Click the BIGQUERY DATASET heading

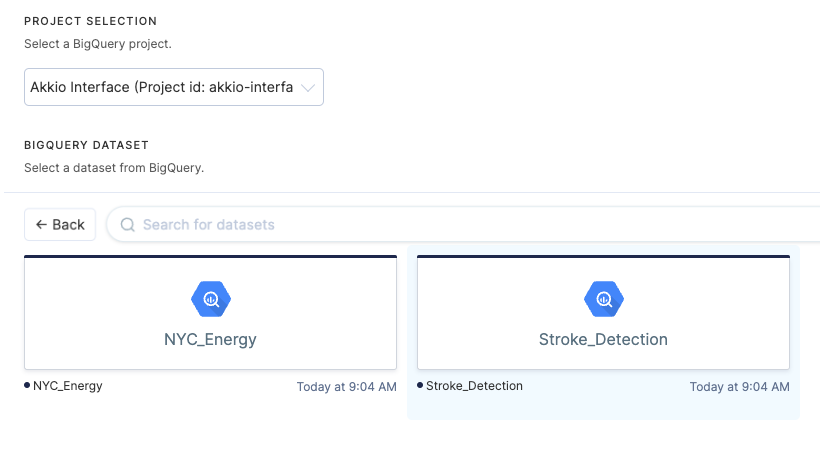(86, 145)
